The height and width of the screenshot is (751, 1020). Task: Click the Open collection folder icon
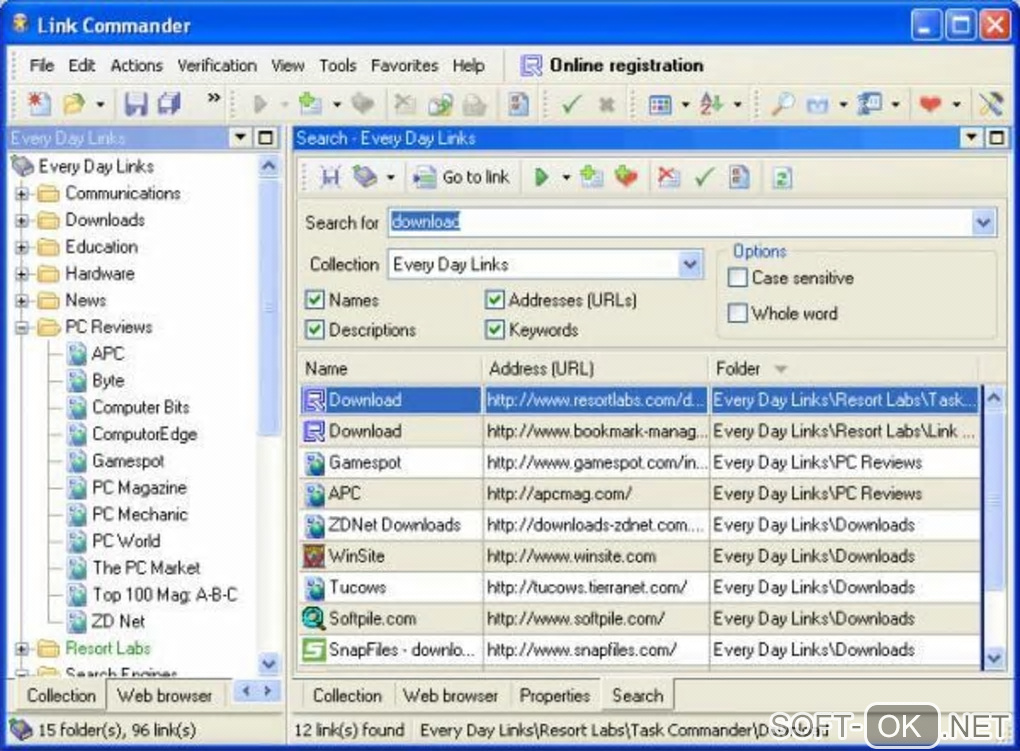(x=74, y=103)
